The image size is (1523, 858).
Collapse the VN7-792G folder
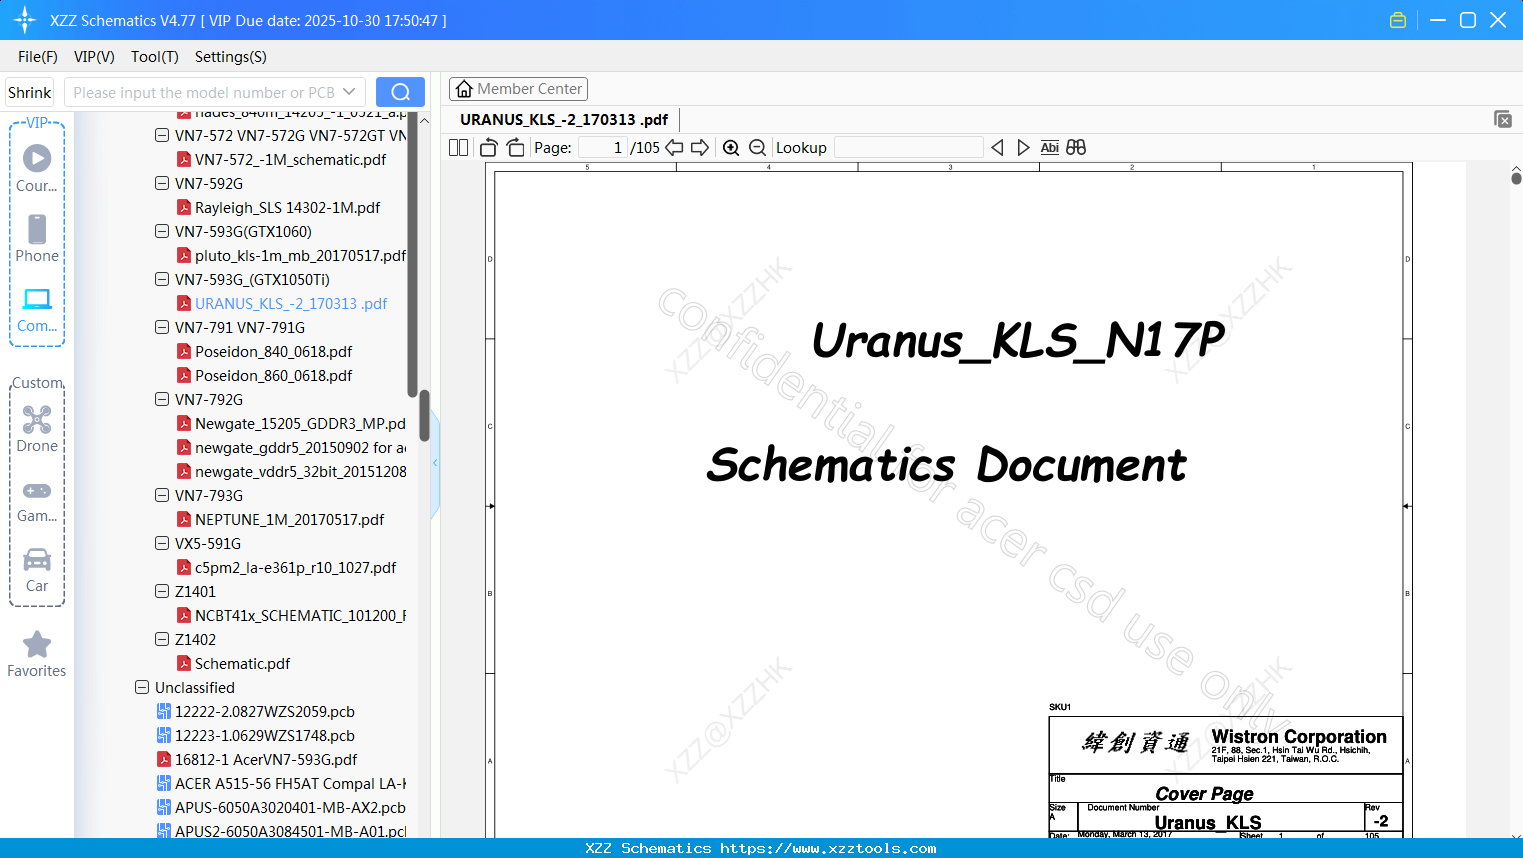point(162,399)
